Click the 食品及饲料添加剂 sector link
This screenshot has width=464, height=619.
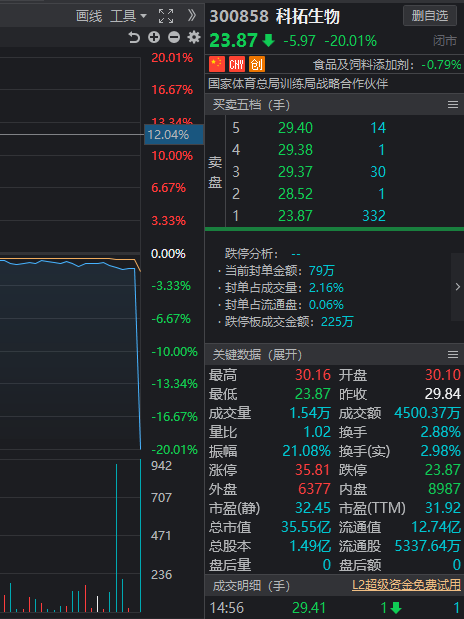click(364, 64)
